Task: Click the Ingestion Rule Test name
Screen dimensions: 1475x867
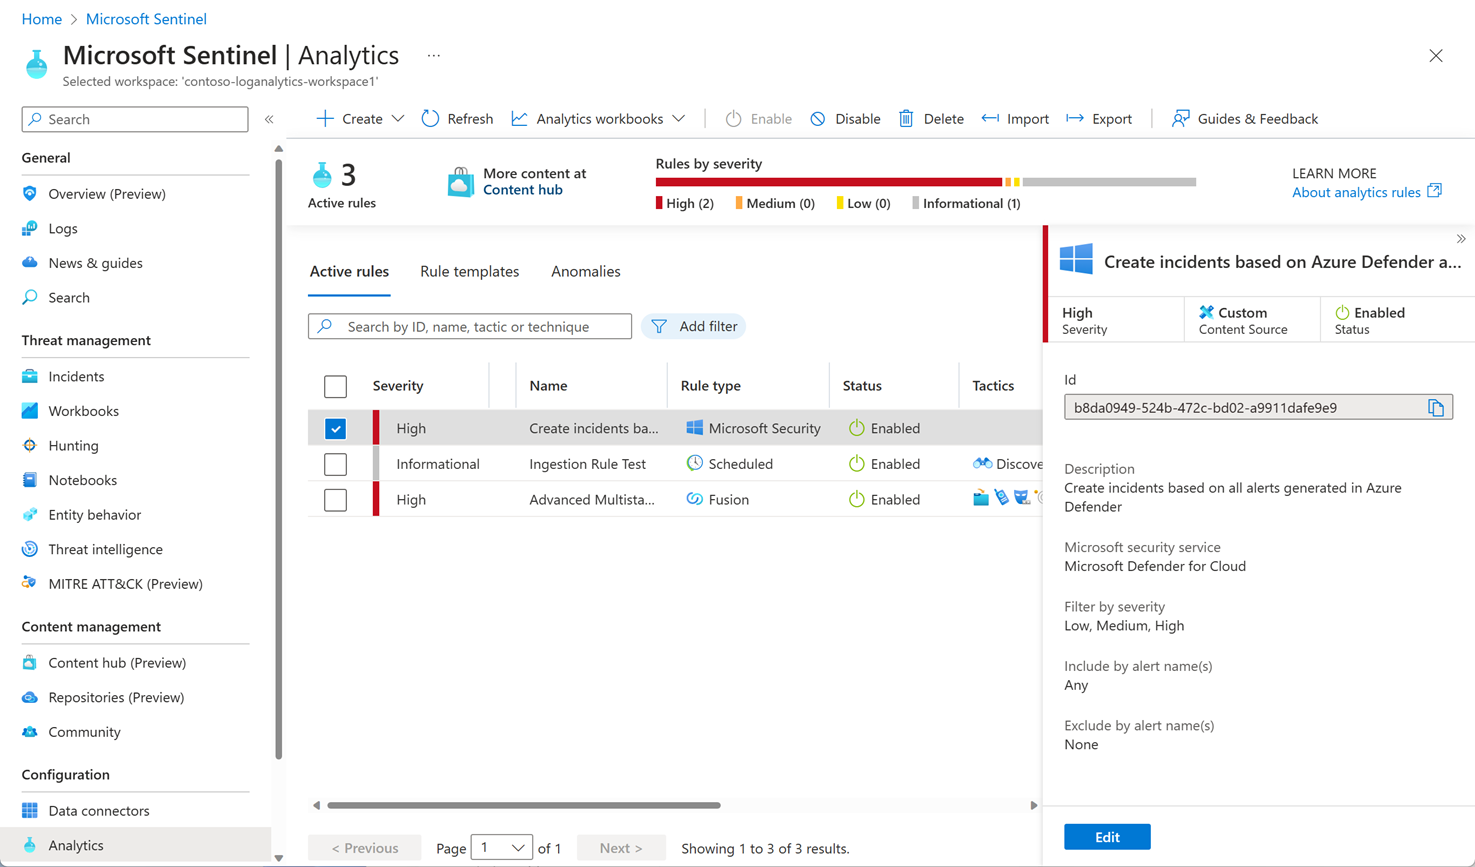Action: 588,464
